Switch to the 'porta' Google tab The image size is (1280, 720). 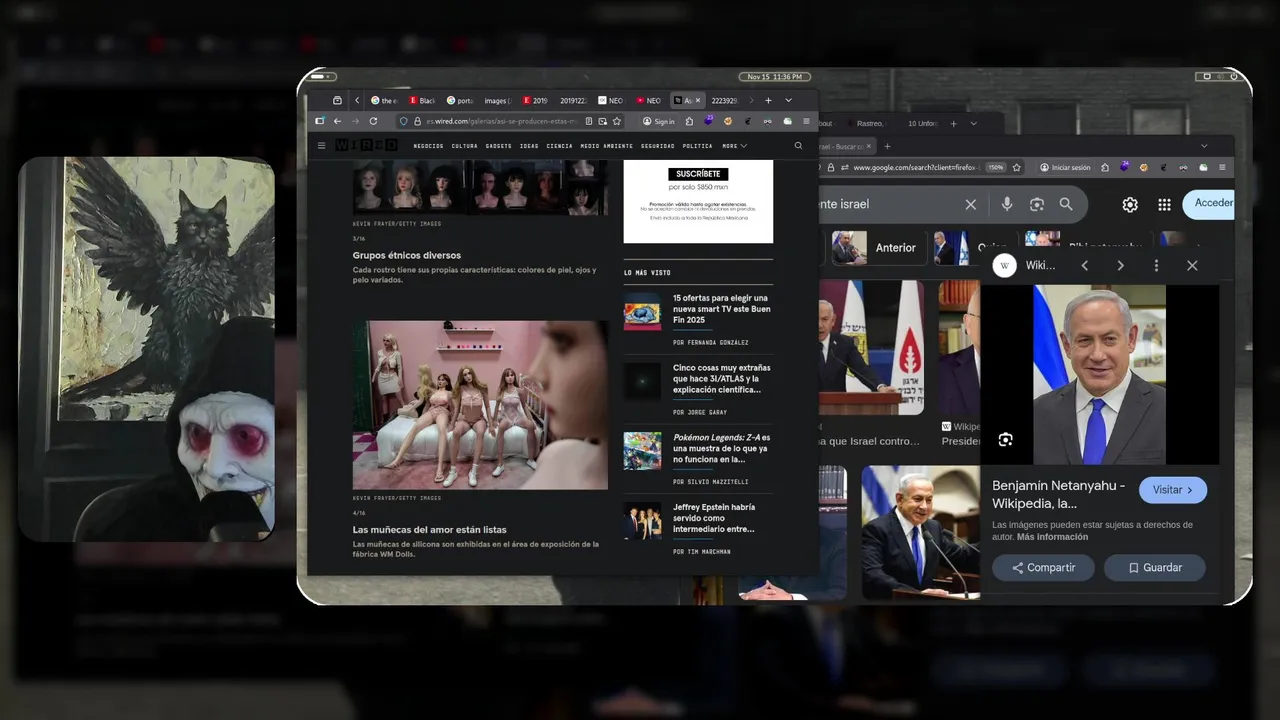click(x=461, y=100)
